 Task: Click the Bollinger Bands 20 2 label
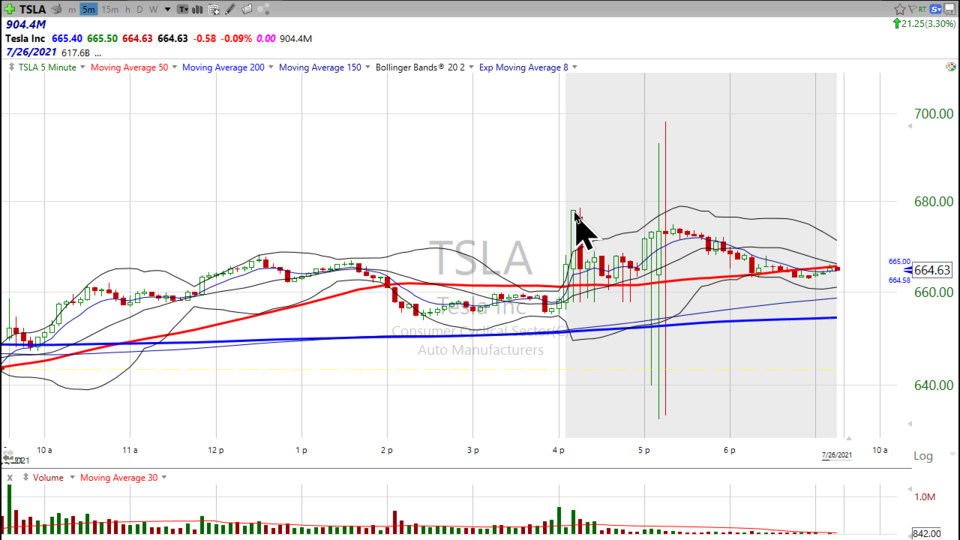pos(420,67)
